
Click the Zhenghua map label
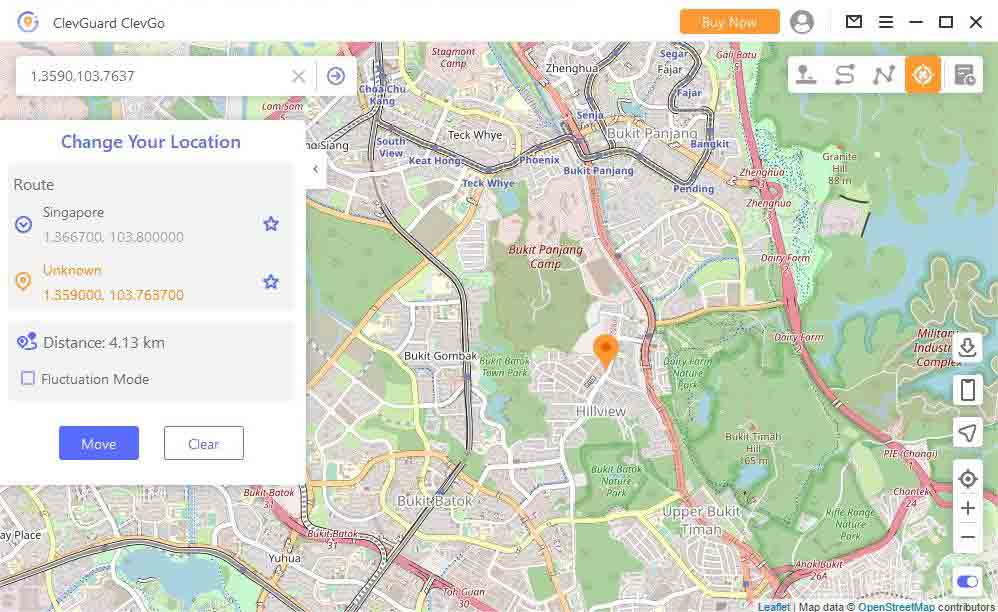coord(572,68)
